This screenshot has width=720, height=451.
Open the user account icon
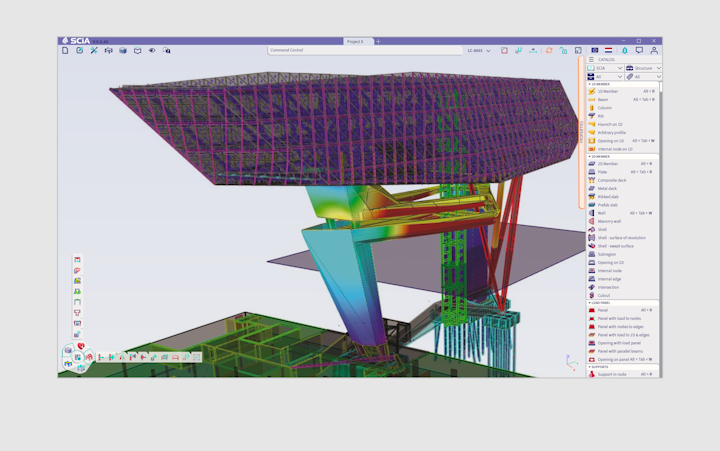(x=654, y=50)
